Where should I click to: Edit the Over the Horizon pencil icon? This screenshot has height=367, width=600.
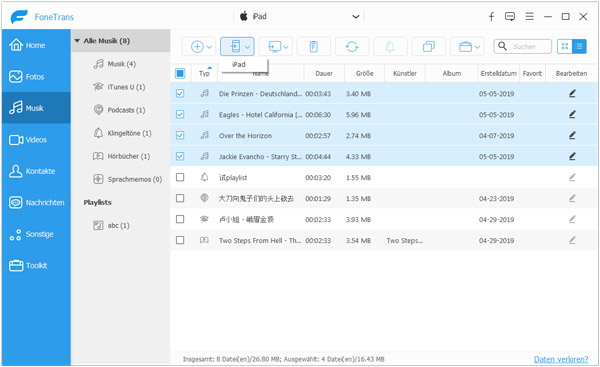point(572,135)
